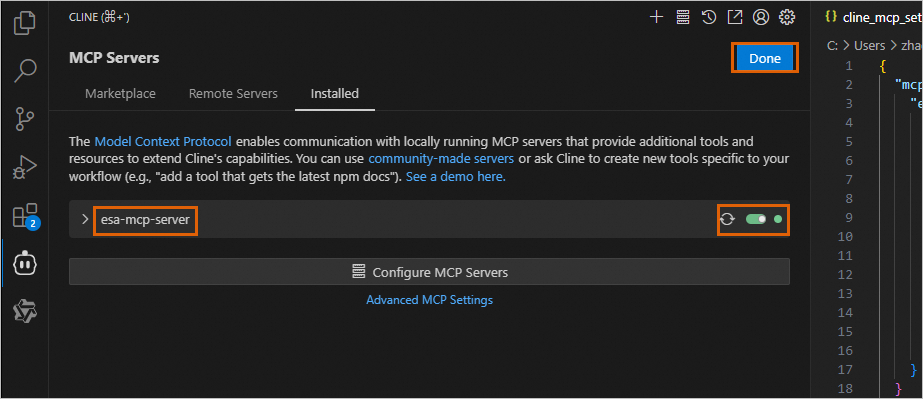Open Advanced MCP Settings link

tap(430, 300)
